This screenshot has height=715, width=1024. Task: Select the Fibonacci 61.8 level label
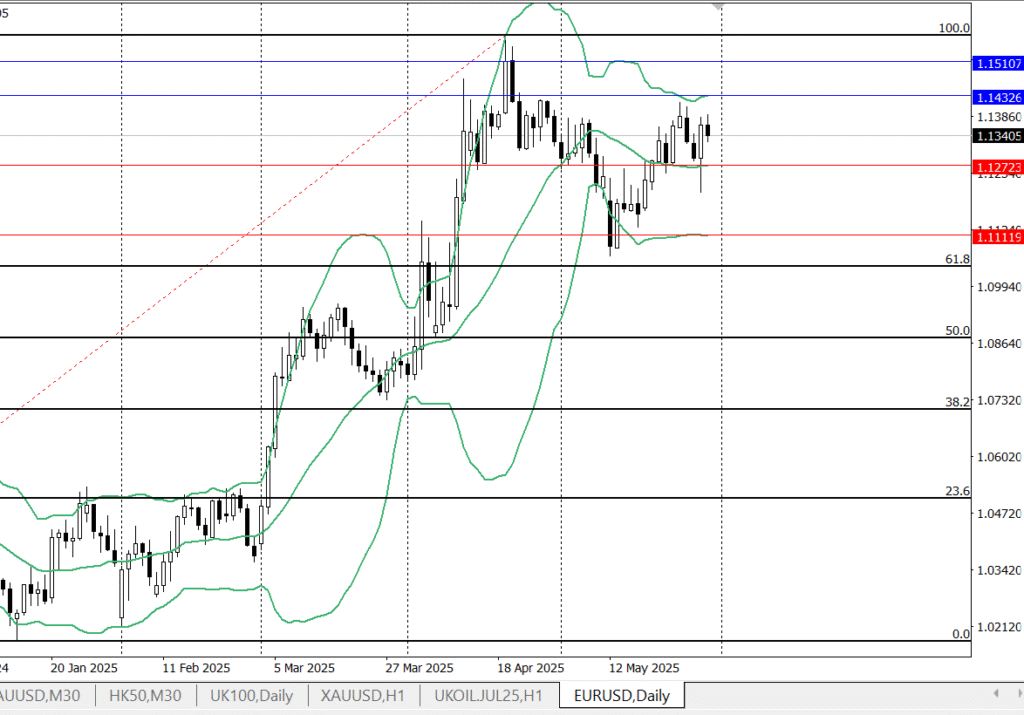[957, 259]
